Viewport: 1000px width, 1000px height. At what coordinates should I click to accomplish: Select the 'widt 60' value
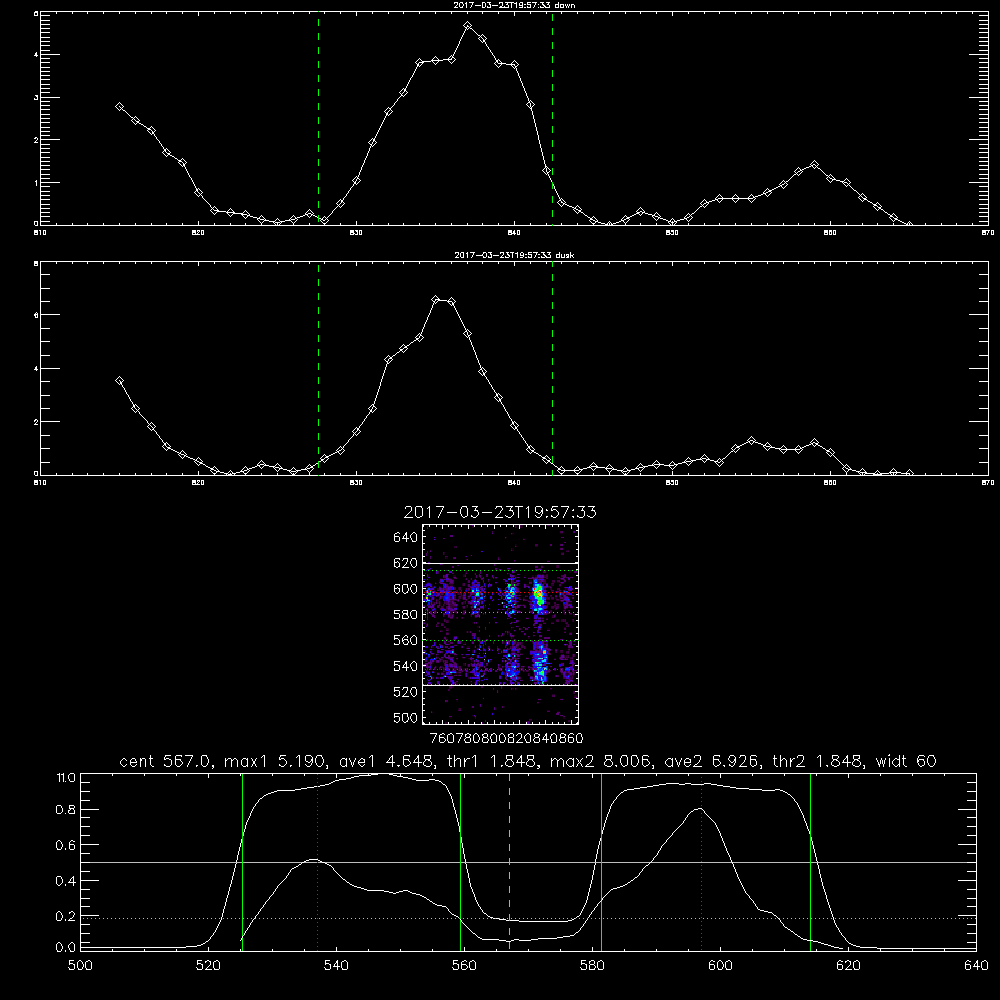906,761
